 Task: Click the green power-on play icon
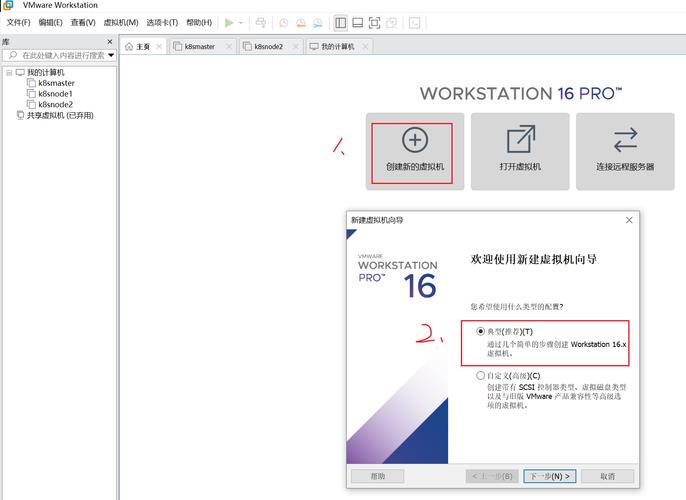(229, 23)
